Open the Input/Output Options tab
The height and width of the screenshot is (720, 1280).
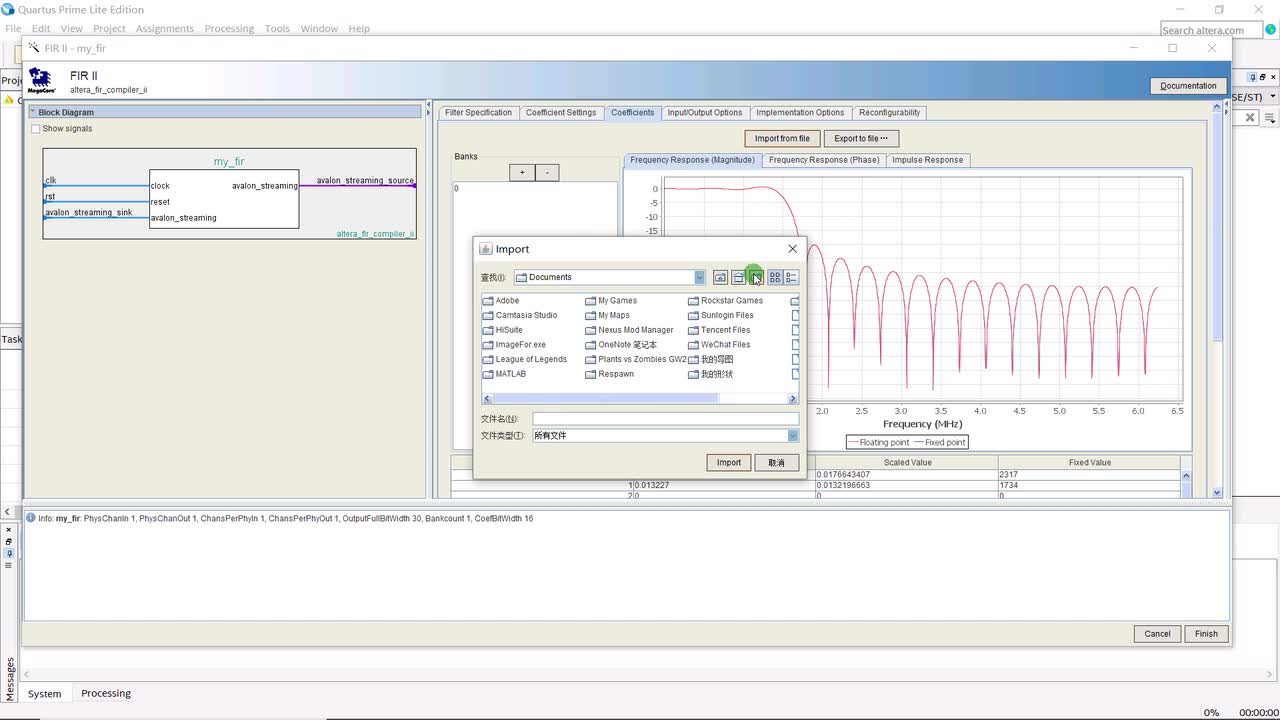(705, 112)
